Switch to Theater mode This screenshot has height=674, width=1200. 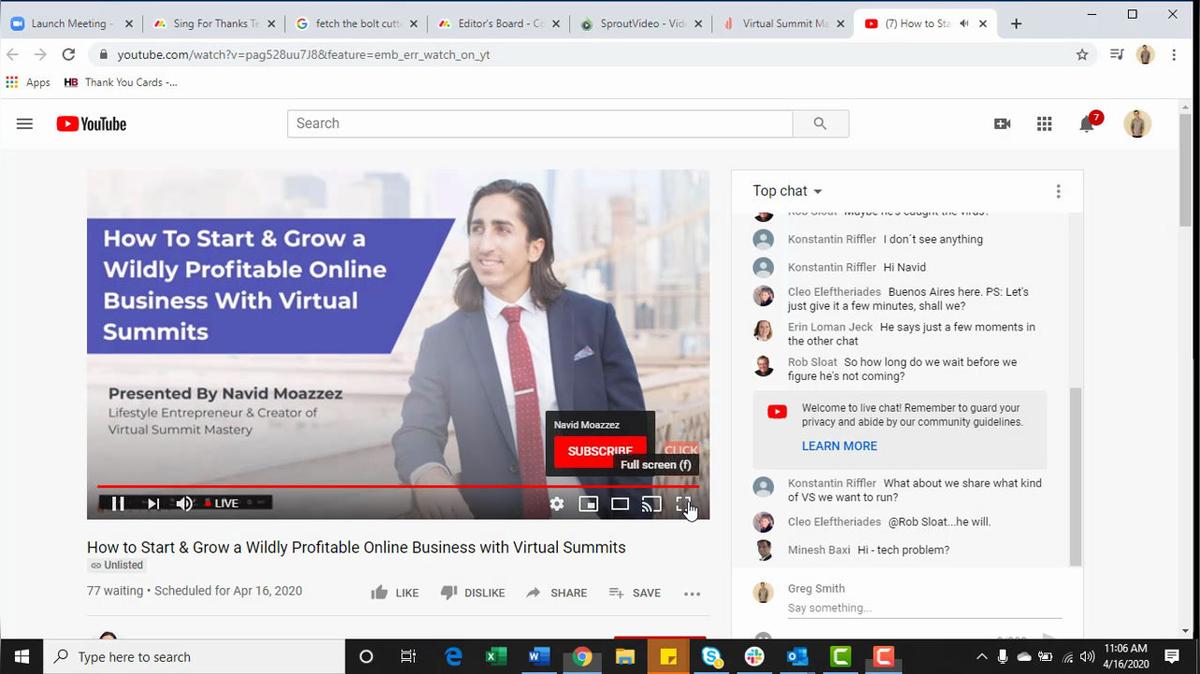coord(620,504)
